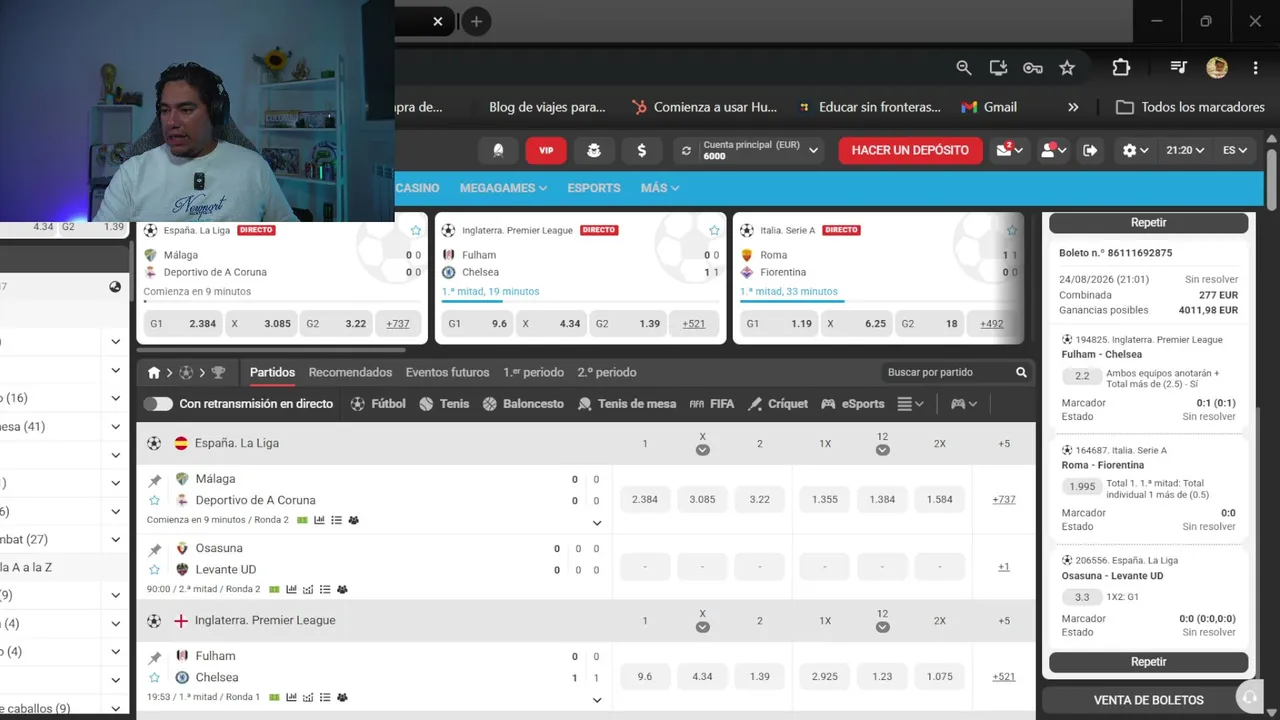Favorite the Málaga card with its star

point(416,230)
